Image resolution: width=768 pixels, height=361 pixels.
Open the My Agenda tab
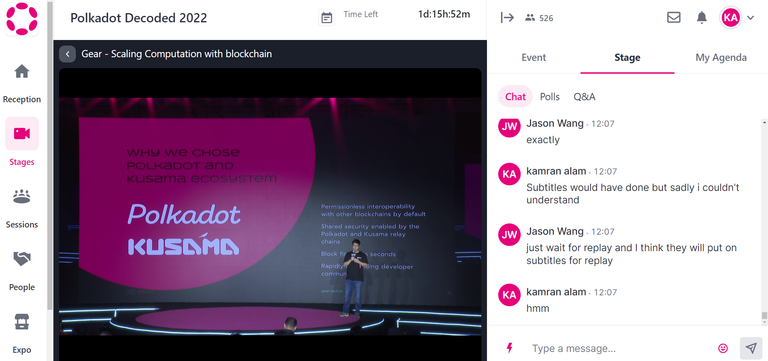pos(721,57)
